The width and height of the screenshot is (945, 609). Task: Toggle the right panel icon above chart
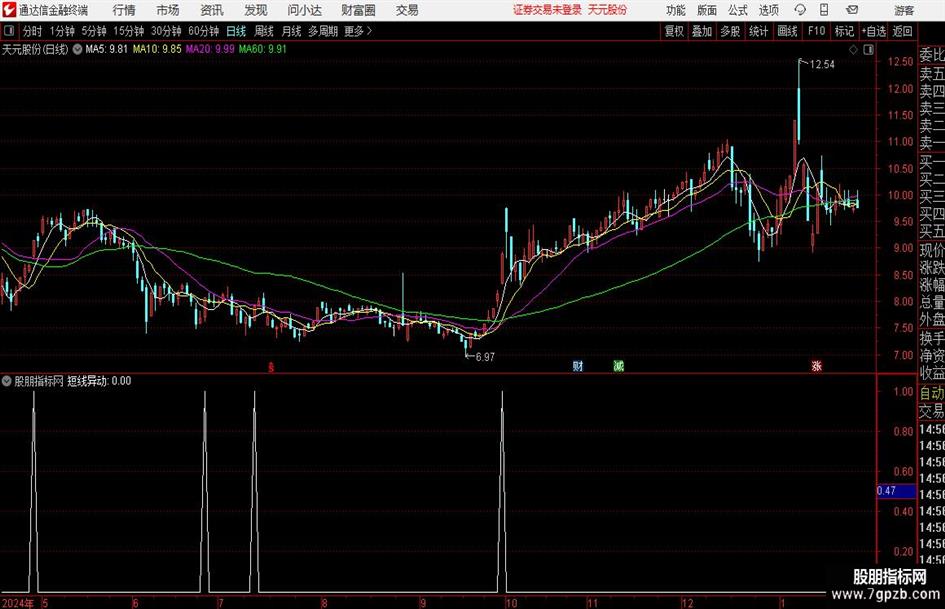click(x=868, y=49)
